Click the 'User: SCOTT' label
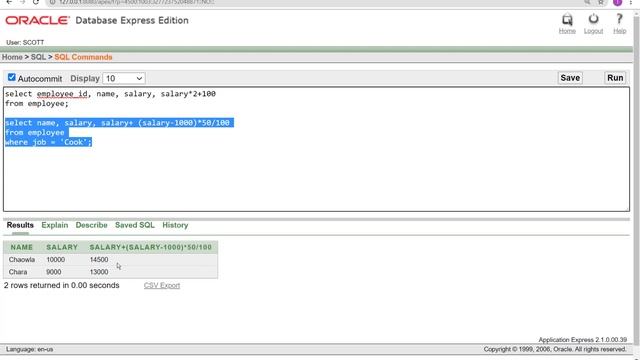640x360 pixels. (25, 42)
